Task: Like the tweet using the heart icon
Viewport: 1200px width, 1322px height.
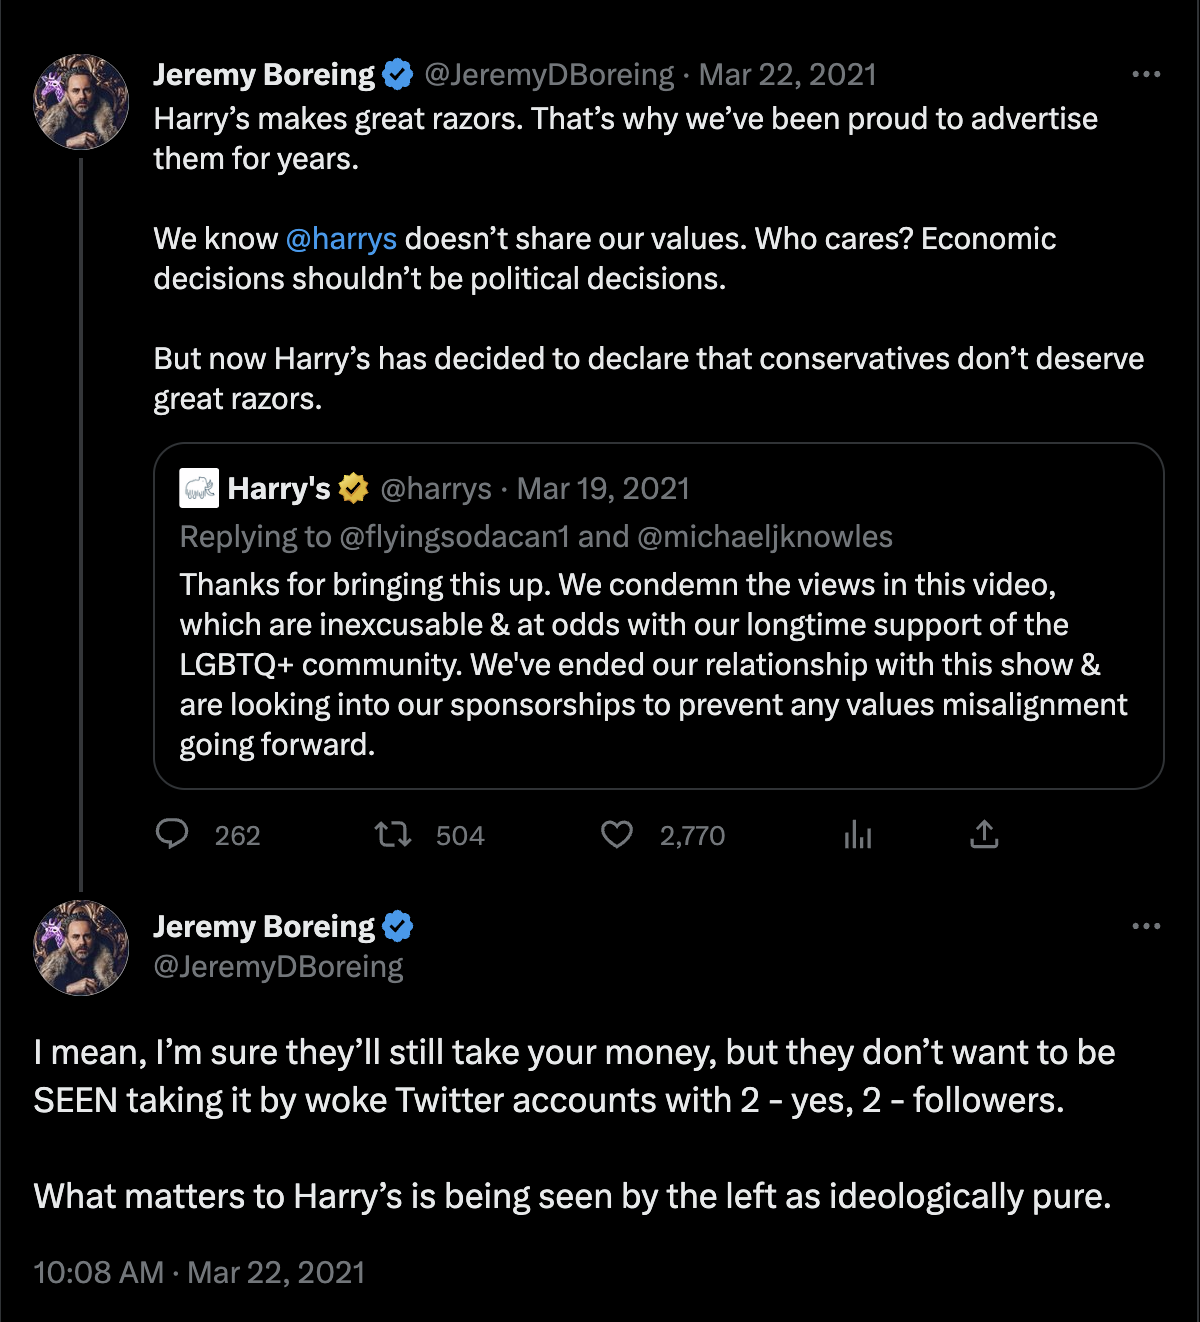Action: pyautogui.click(x=617, y=835)
